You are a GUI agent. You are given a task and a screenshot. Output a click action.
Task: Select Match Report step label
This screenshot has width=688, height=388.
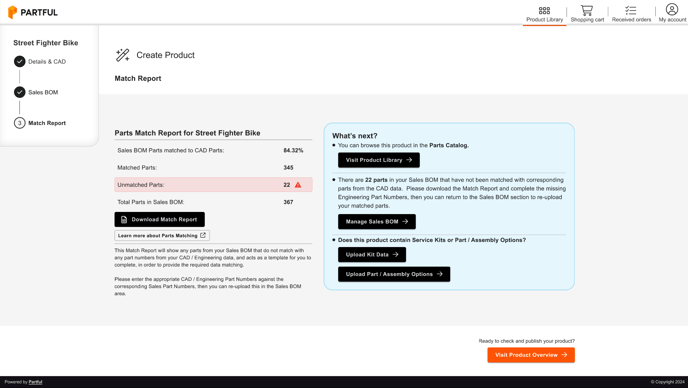tap(47, 123)
